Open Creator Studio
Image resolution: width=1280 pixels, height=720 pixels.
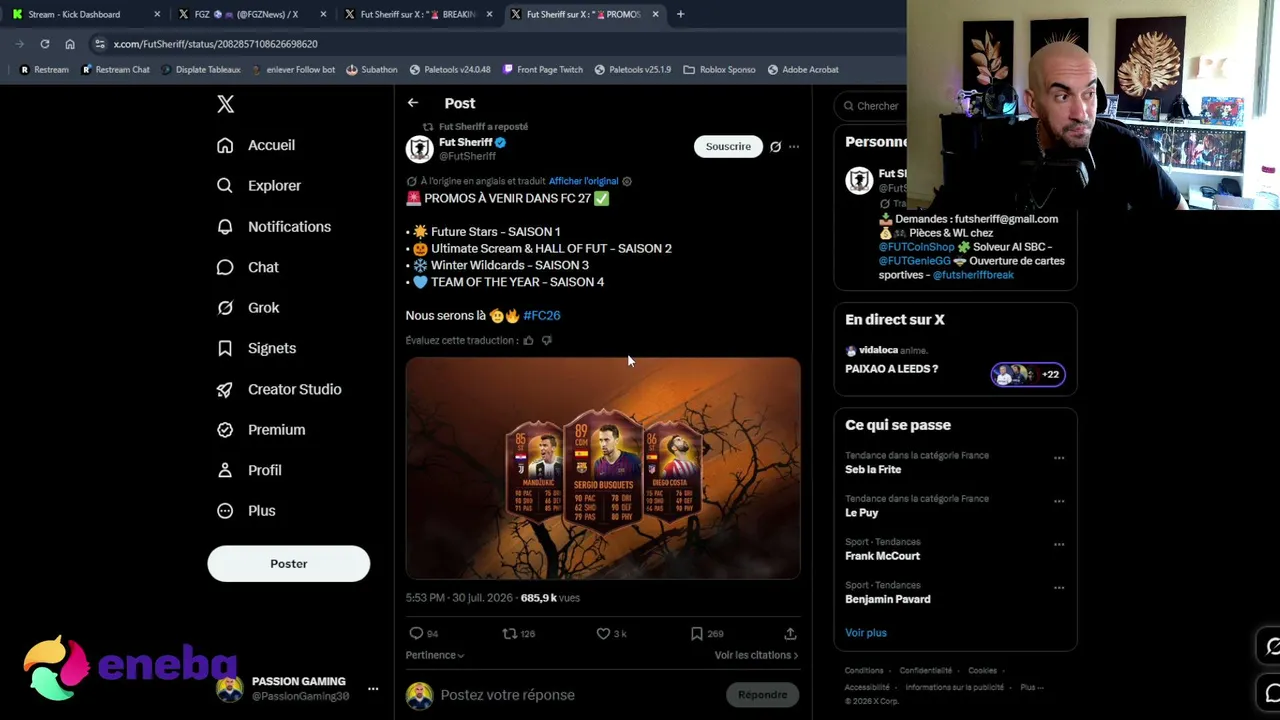point(279,389)
